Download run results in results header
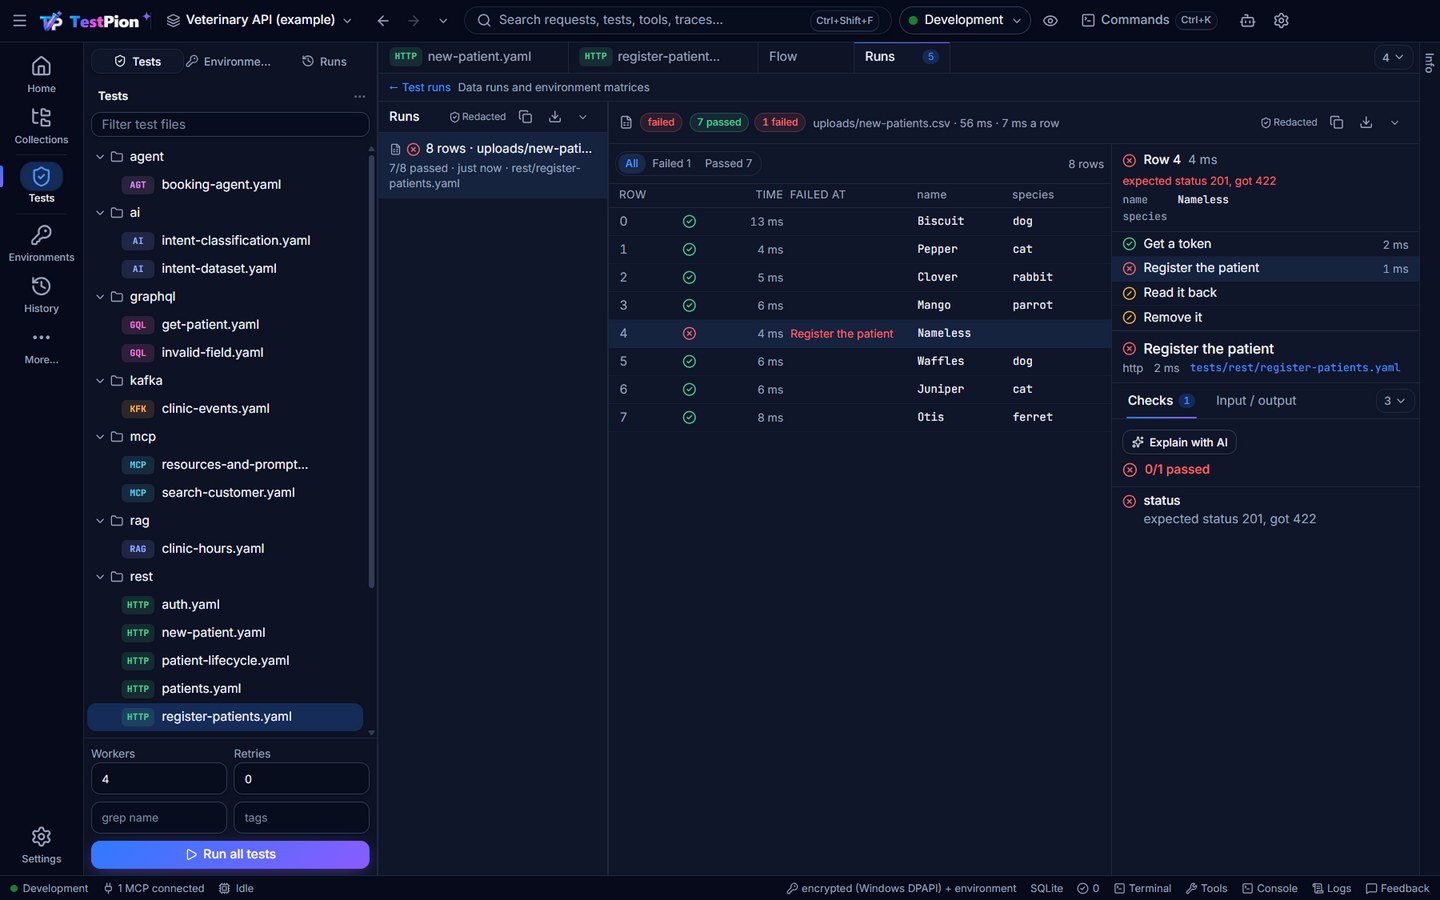1440x900 pixels. click(x=1366, y=122)
